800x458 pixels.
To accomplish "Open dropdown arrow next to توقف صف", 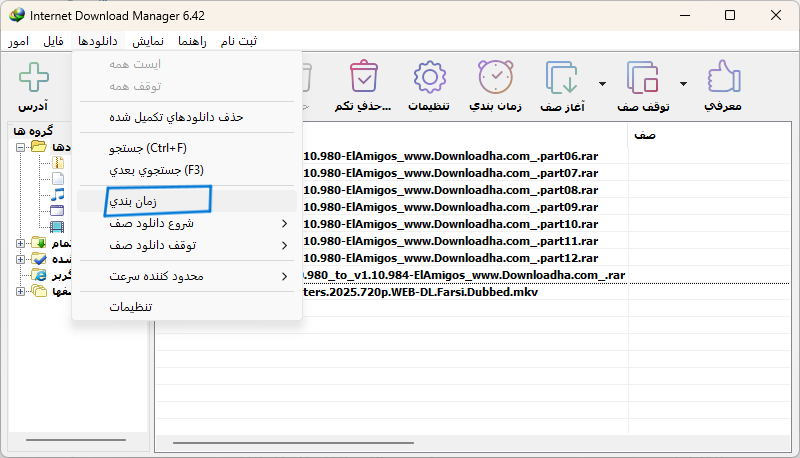I will [683, 84].
